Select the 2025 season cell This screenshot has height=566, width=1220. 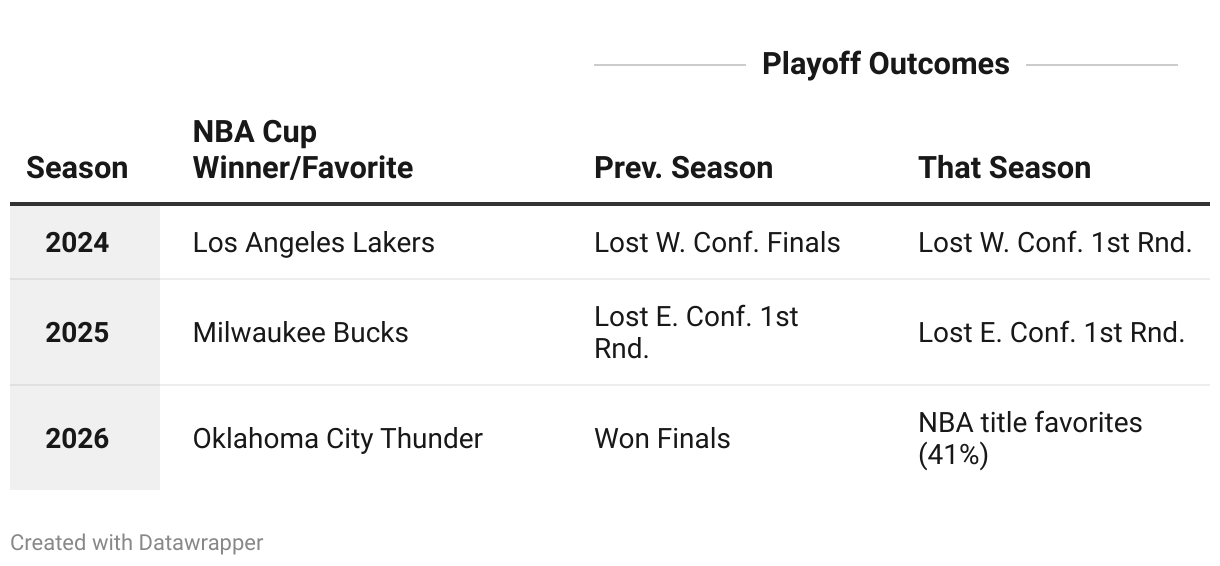click(x=77, y=332)
